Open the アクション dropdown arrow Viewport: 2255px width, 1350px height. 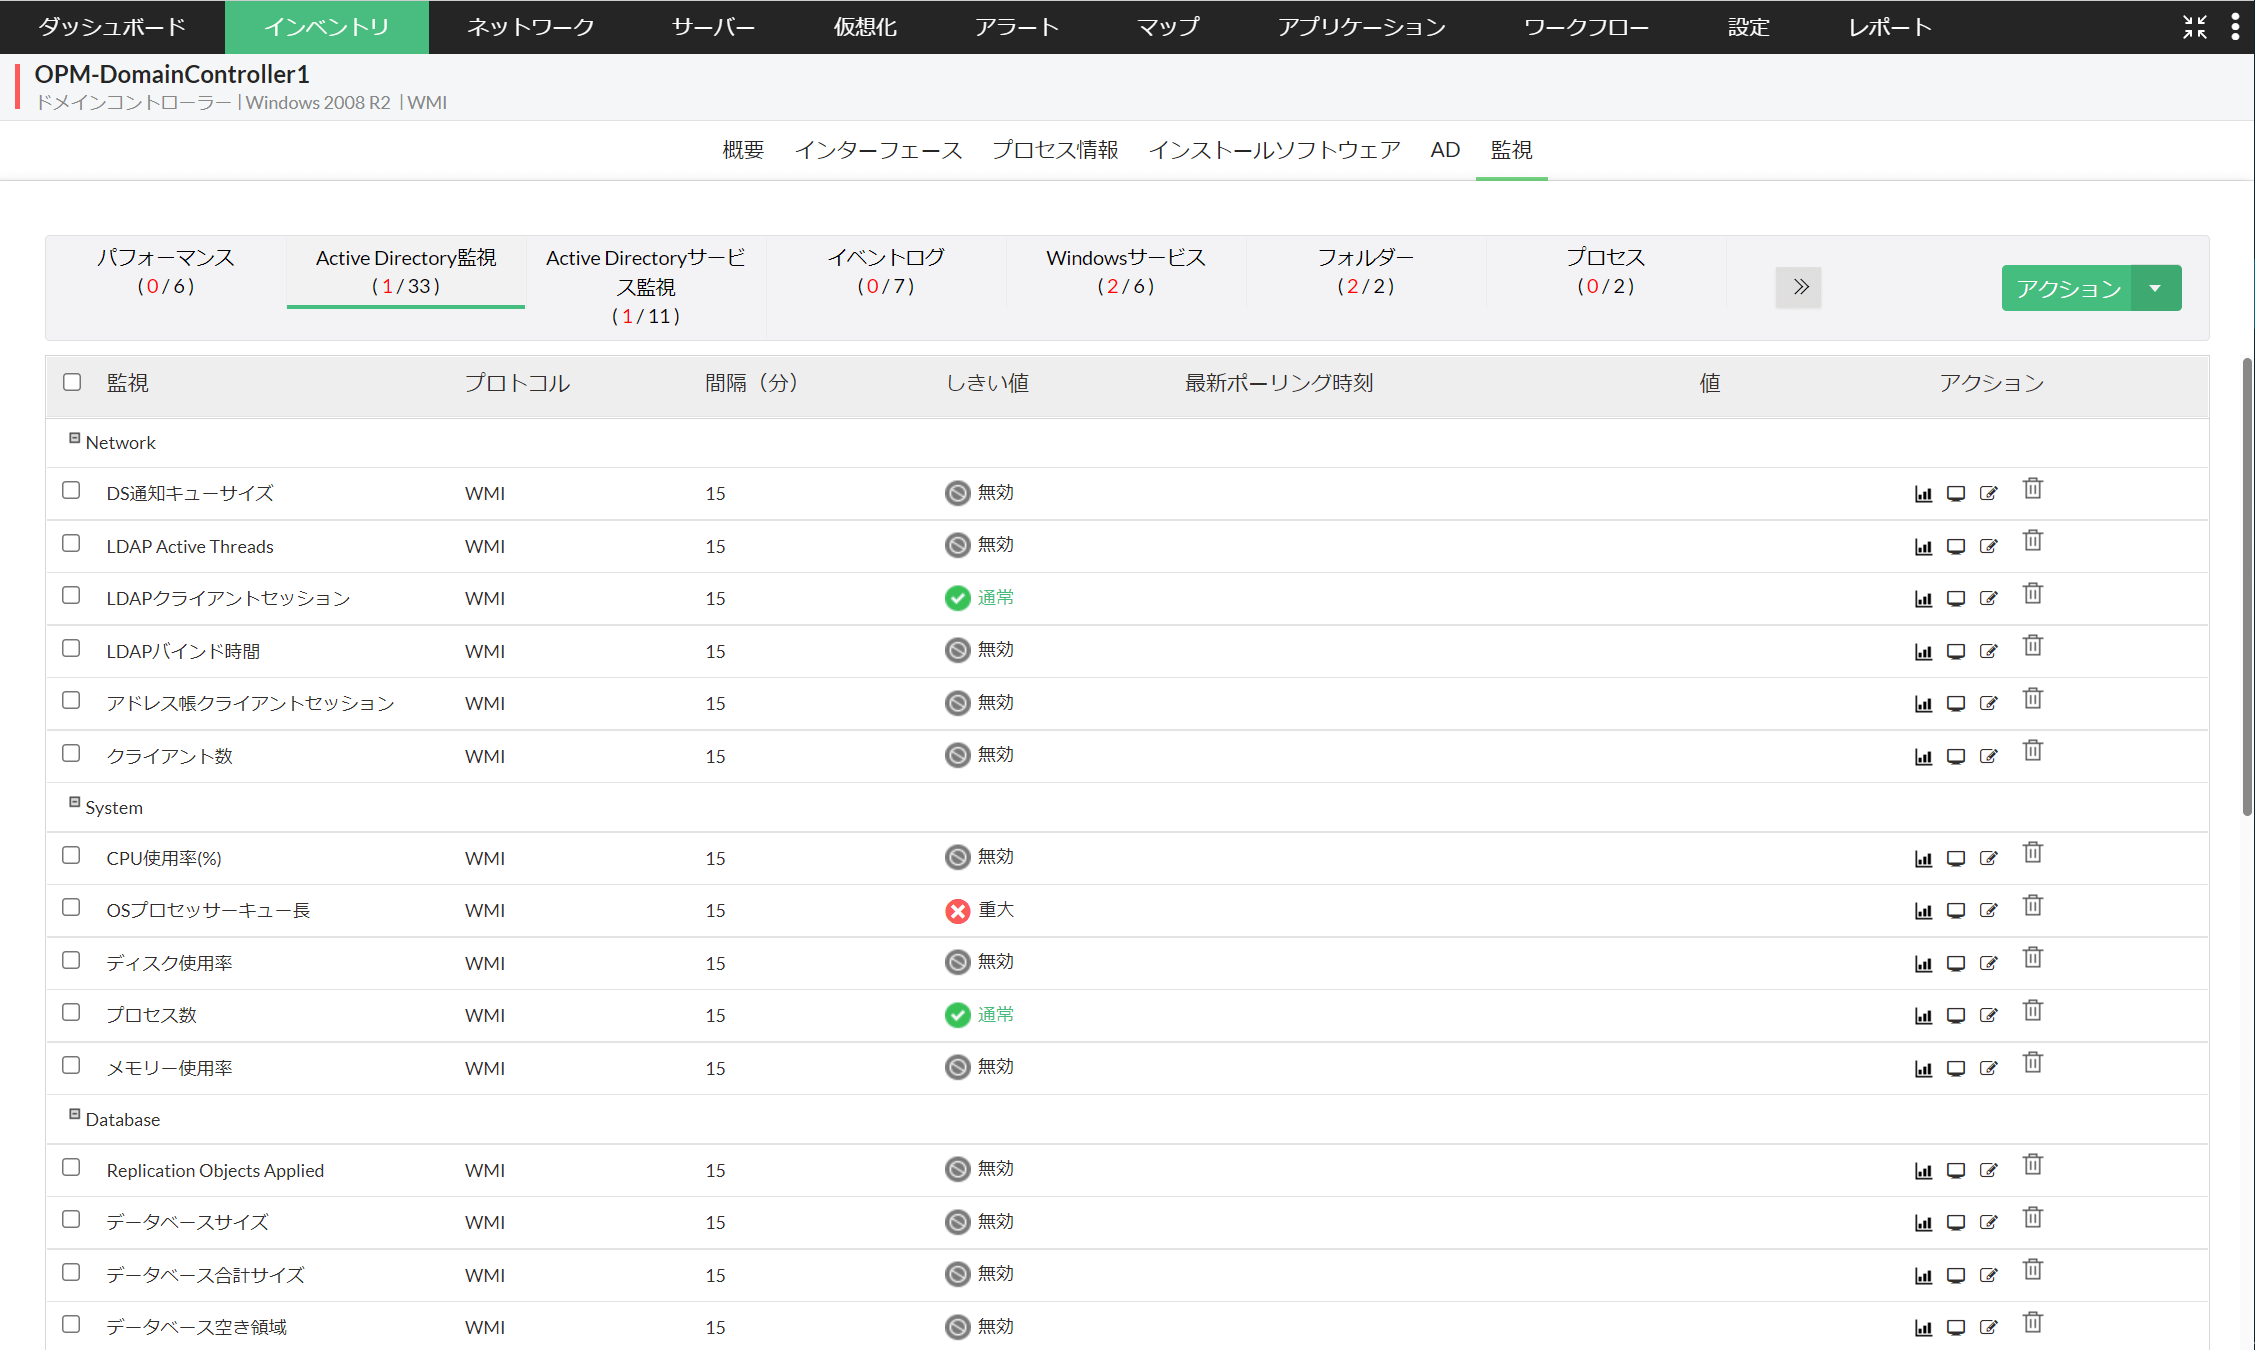(2156, 288)
